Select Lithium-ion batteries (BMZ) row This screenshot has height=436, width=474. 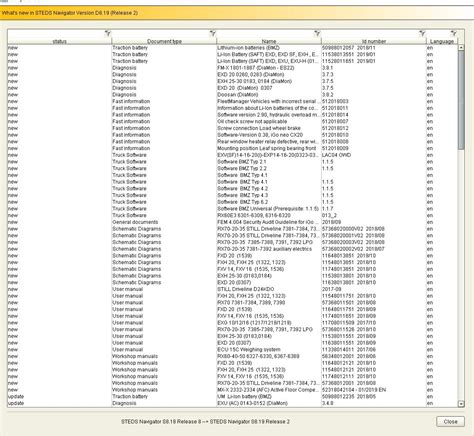point(233,48)
